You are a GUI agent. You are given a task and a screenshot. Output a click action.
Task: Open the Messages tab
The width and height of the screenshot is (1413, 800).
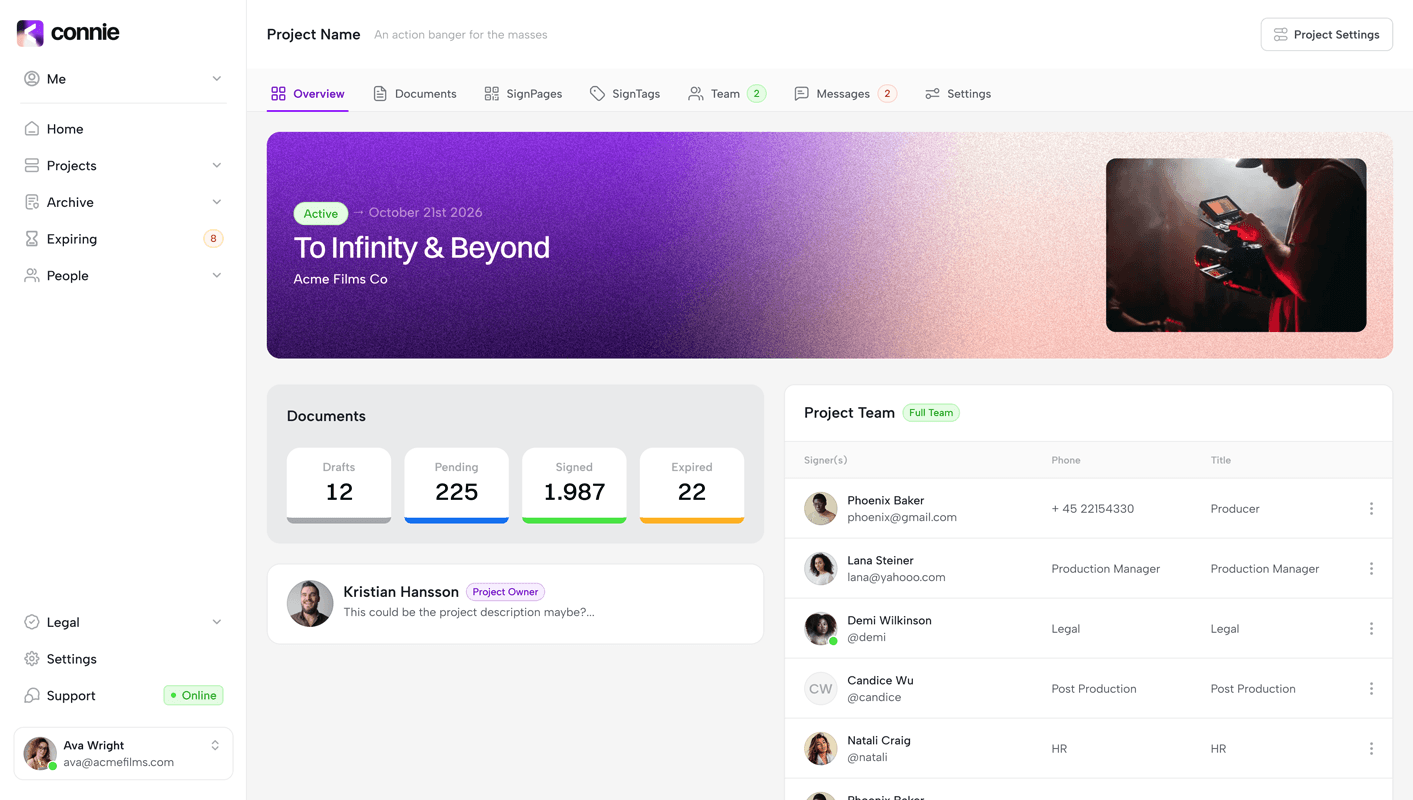pyautogui.click(x=845, y=94)
